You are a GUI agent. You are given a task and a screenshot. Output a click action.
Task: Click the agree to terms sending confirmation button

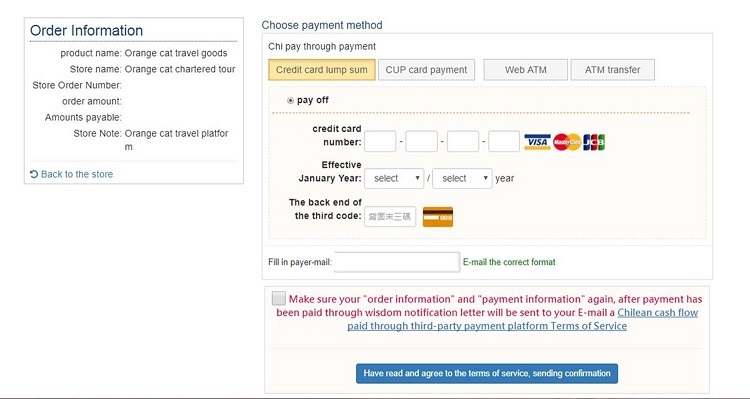[487, 374]
